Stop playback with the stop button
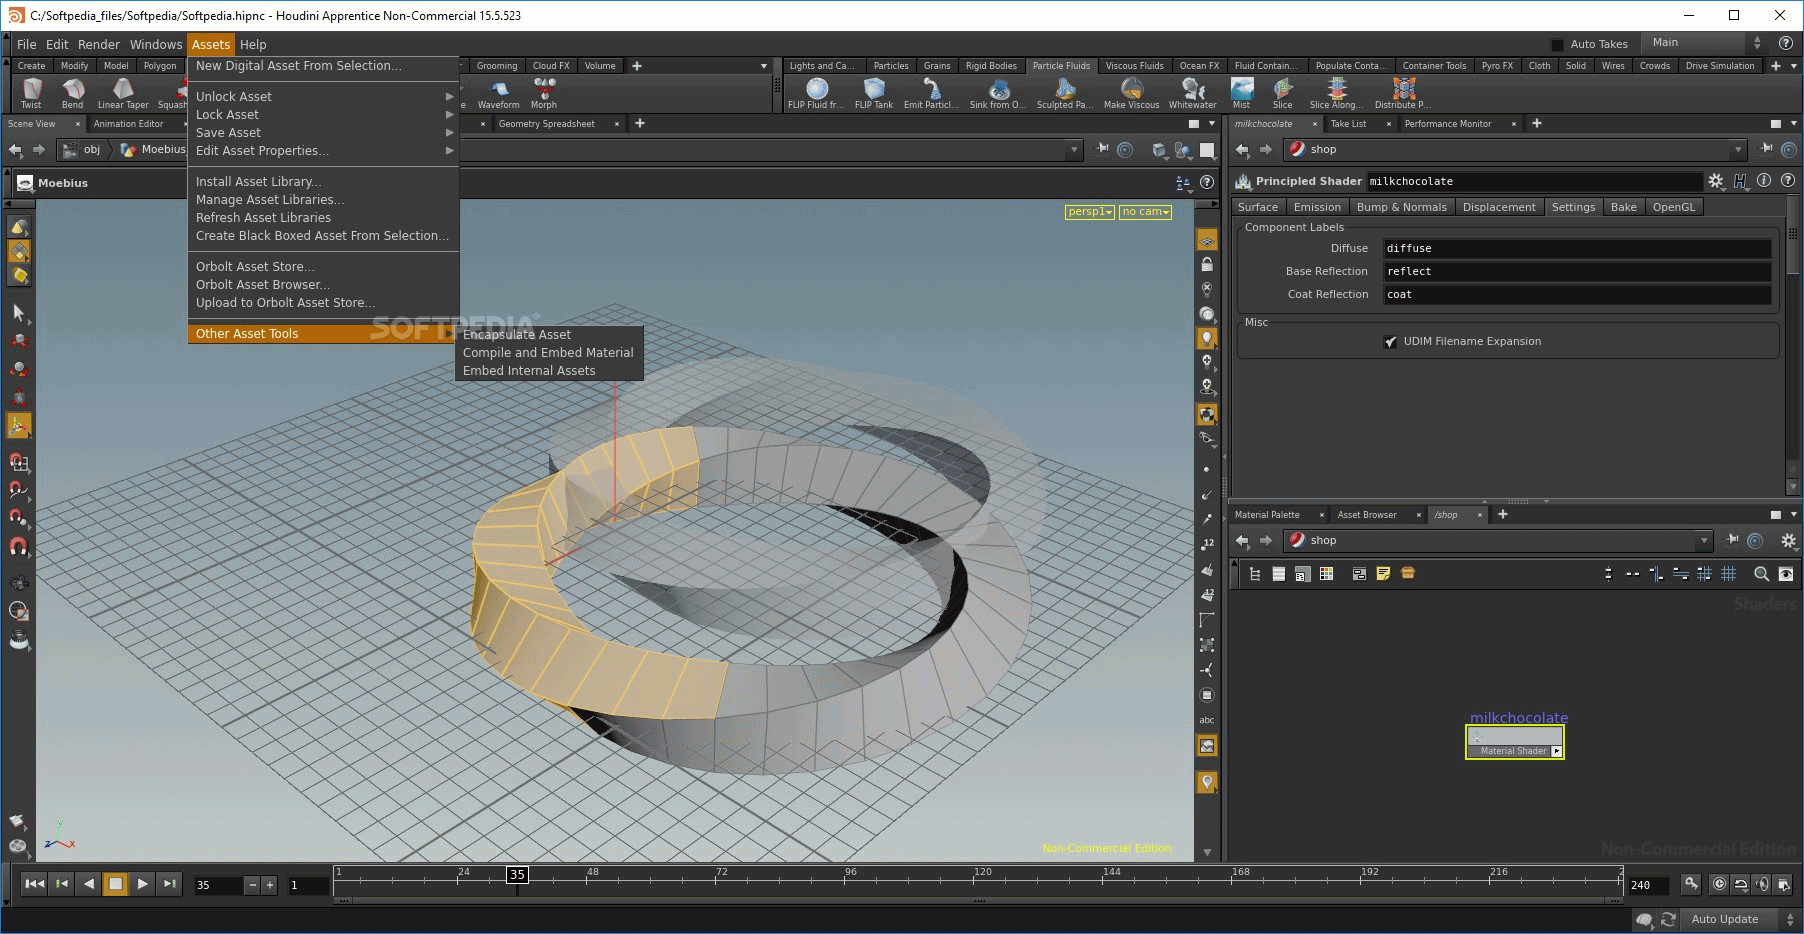 pyautogui.click(x=115, y=884)
